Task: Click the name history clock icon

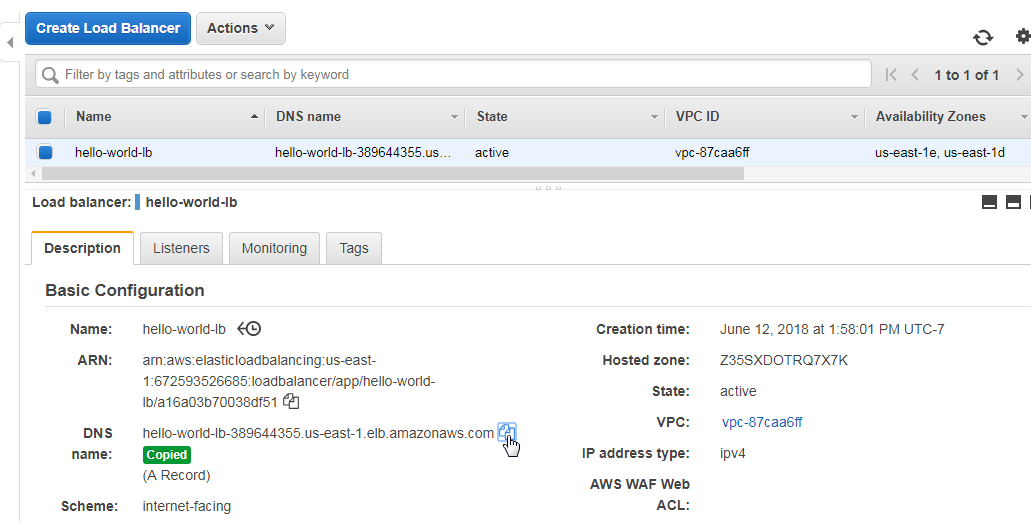Action: click(x=249, y=328)
